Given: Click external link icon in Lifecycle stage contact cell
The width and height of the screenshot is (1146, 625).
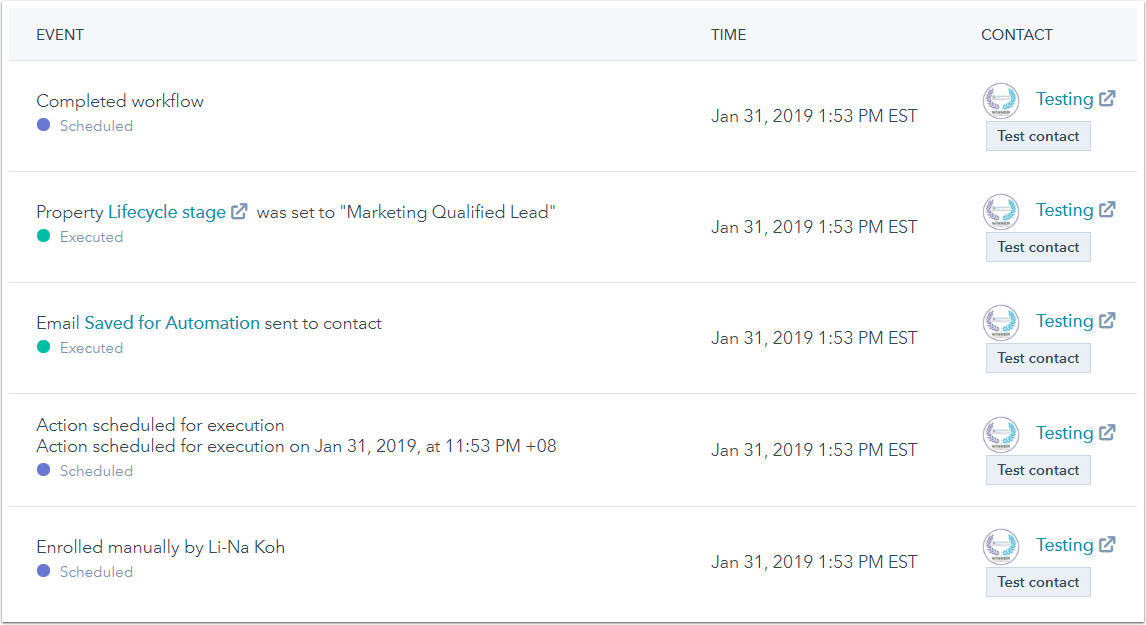Looking at the screenshot, I should pos(1107,209).
